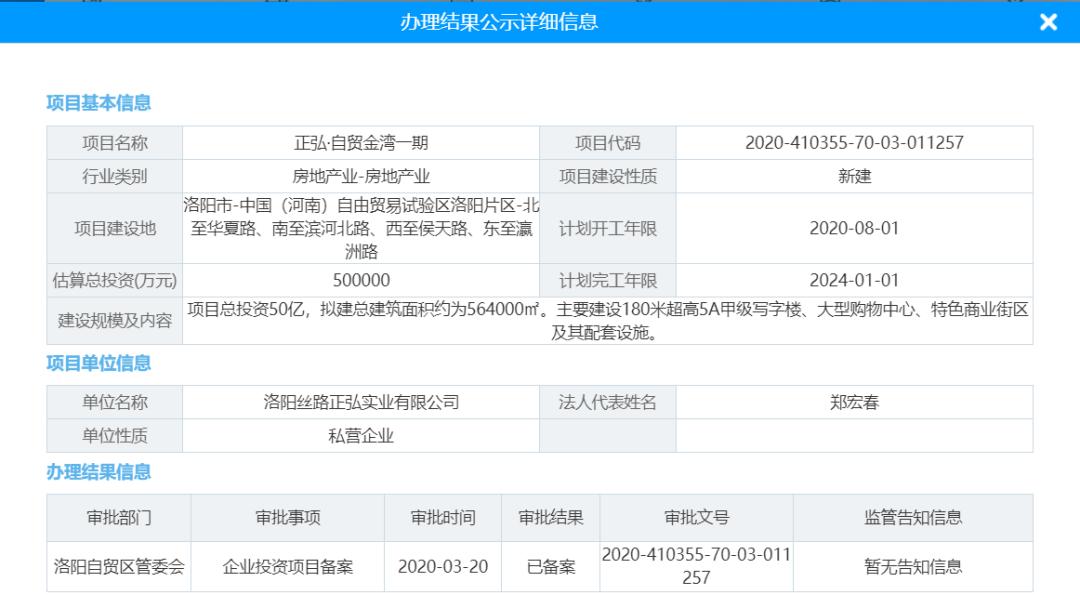
Task: Click the investment amount 500000
Action: coord(358,281)
